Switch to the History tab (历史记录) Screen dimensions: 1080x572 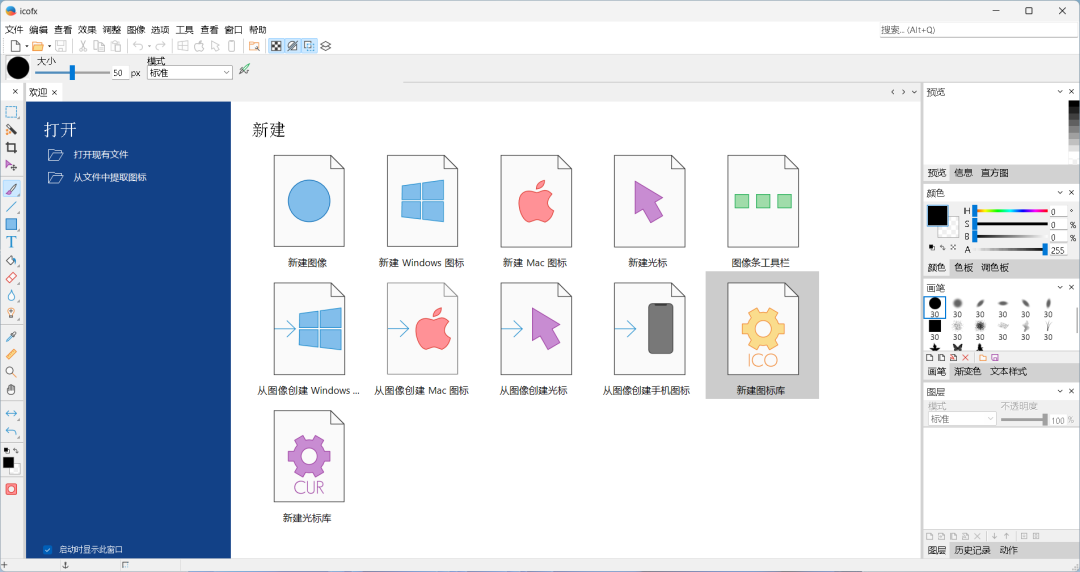click(972, 550)
